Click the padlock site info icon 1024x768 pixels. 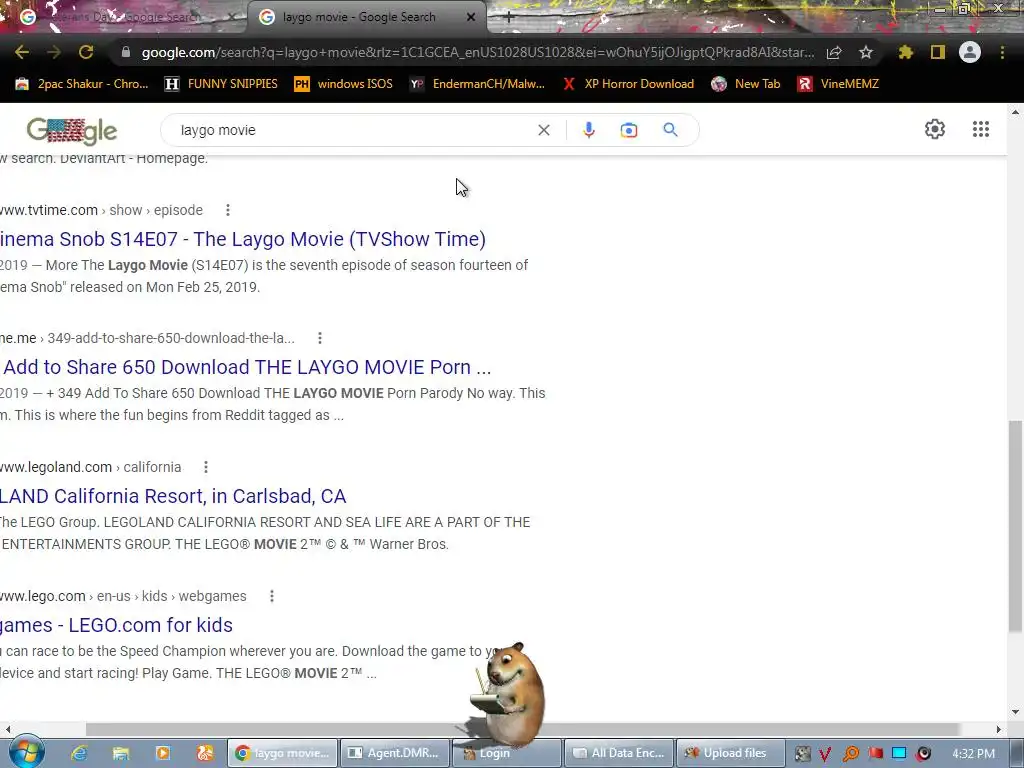tap(125, 52)
